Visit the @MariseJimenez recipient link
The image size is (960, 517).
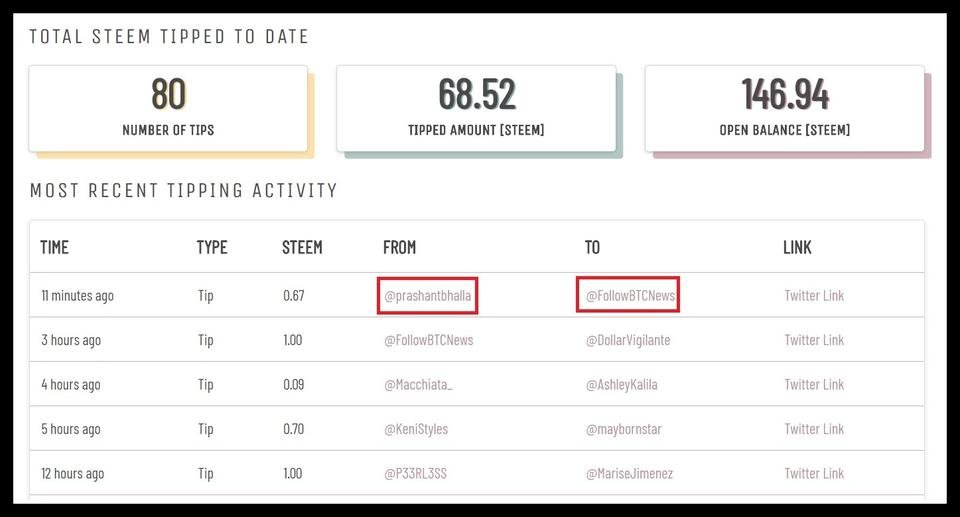(629, 474)
